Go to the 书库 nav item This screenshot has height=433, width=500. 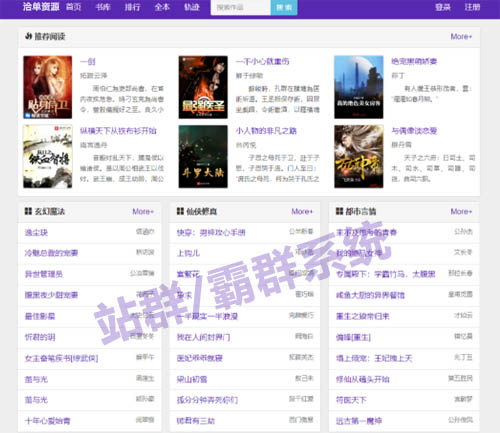(x=103, y=7)
